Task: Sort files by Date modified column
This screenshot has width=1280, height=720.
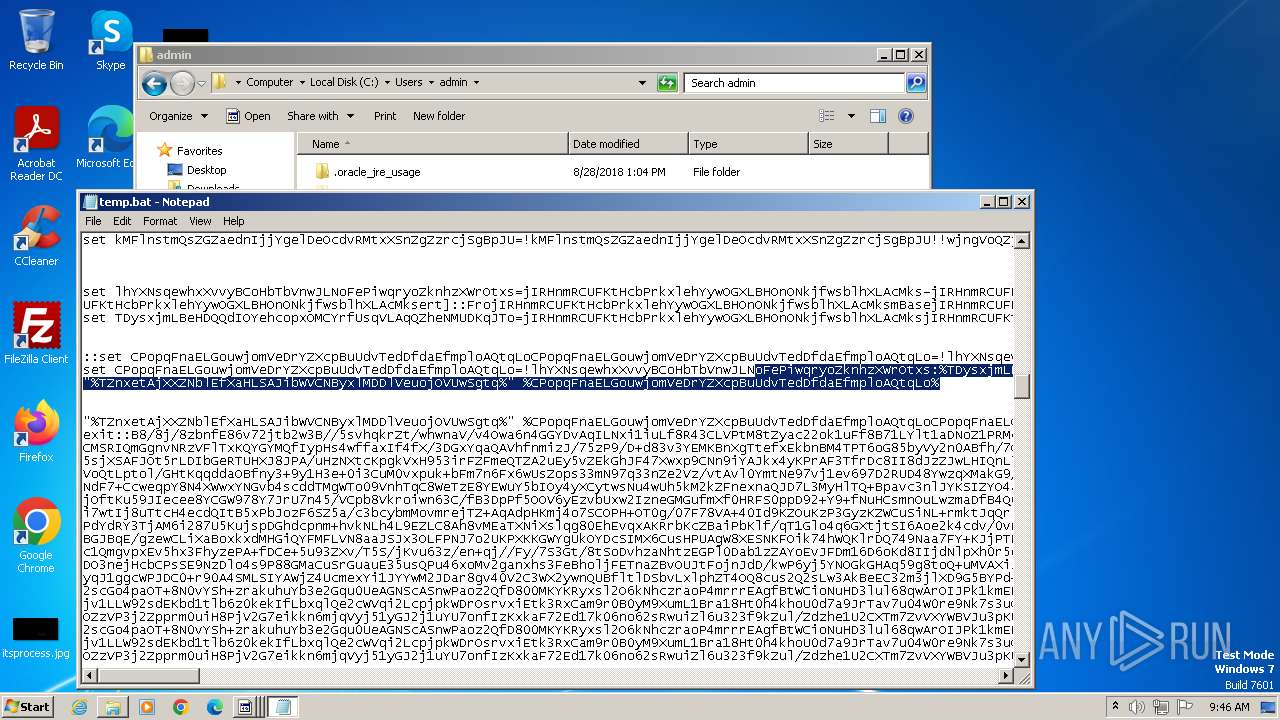Action: tap(626, 144)
